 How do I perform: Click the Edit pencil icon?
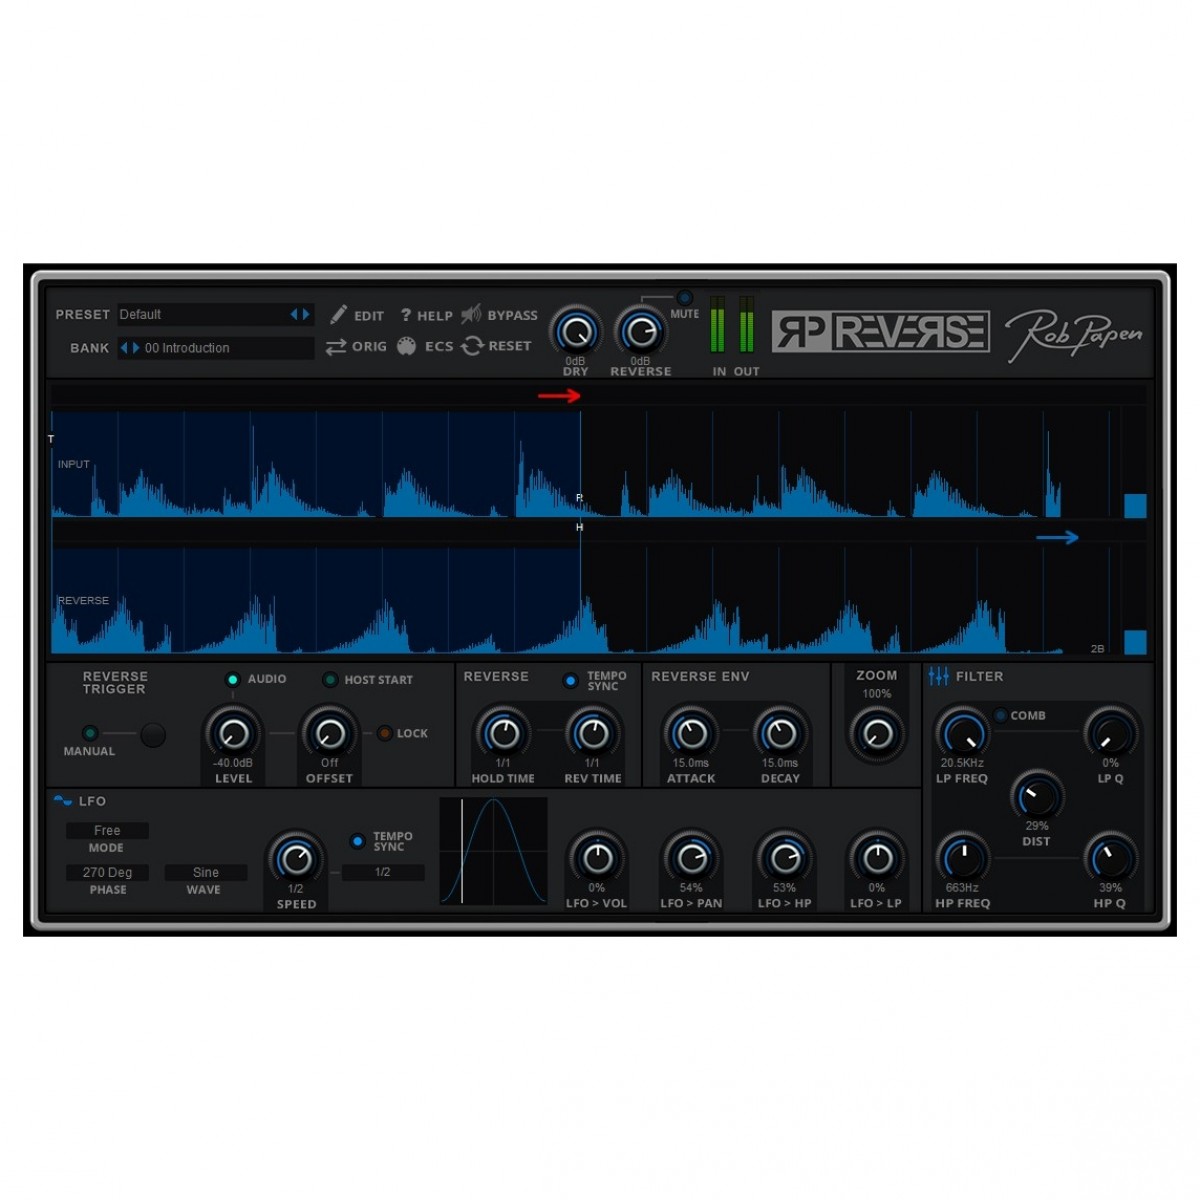[x=339, y=315]
